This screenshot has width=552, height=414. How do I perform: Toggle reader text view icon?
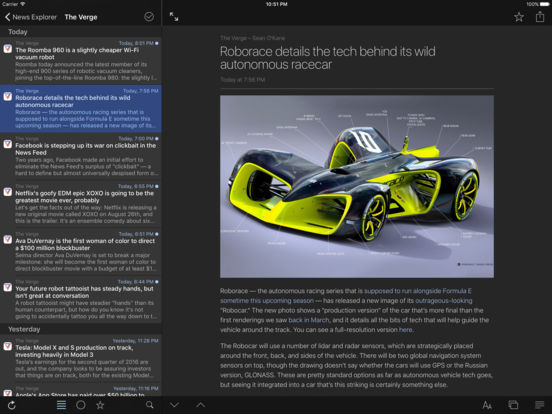pyautogui.click(x=539, y=405)
